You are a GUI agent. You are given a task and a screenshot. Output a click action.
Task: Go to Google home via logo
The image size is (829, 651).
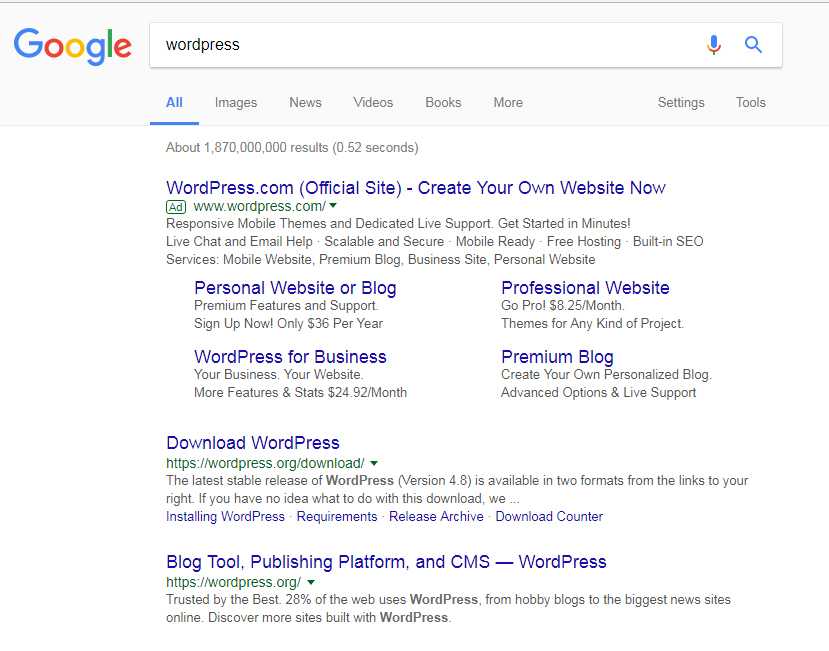coord(73,45)
